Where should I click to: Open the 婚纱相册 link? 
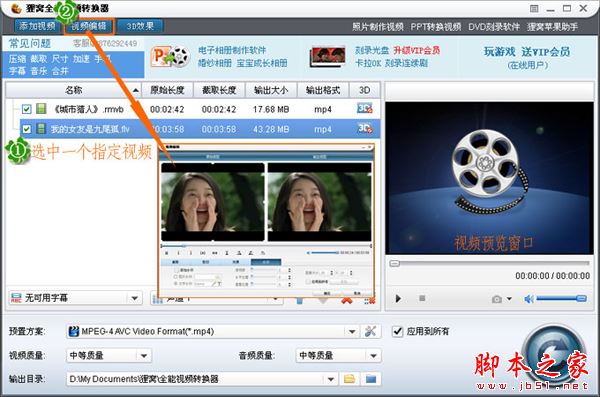pyautogui.click(x=215, y=63)
